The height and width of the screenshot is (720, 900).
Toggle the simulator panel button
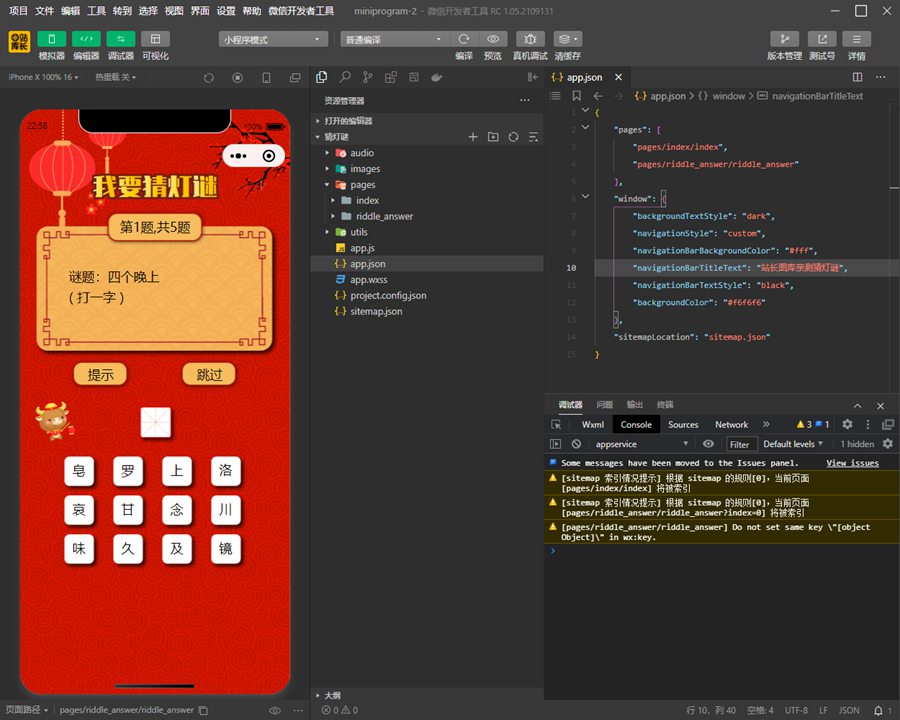click(x=51, y=39)
